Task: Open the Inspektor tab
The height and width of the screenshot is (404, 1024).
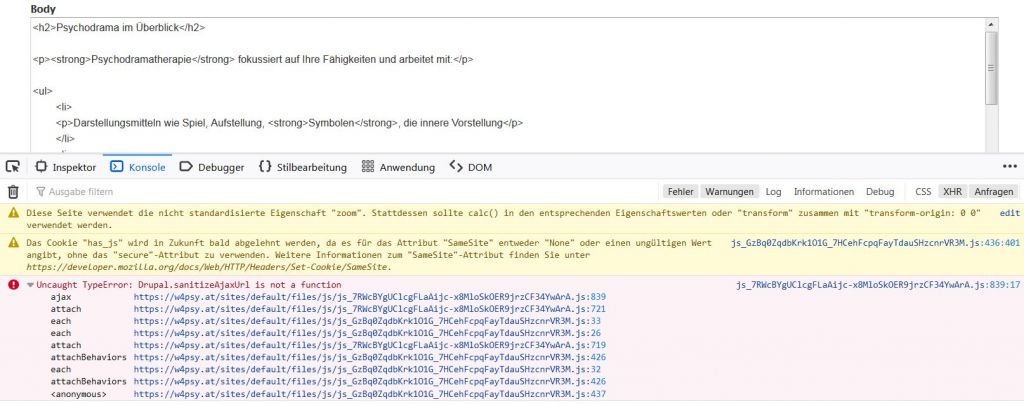Action: click(x=66, y=167)
